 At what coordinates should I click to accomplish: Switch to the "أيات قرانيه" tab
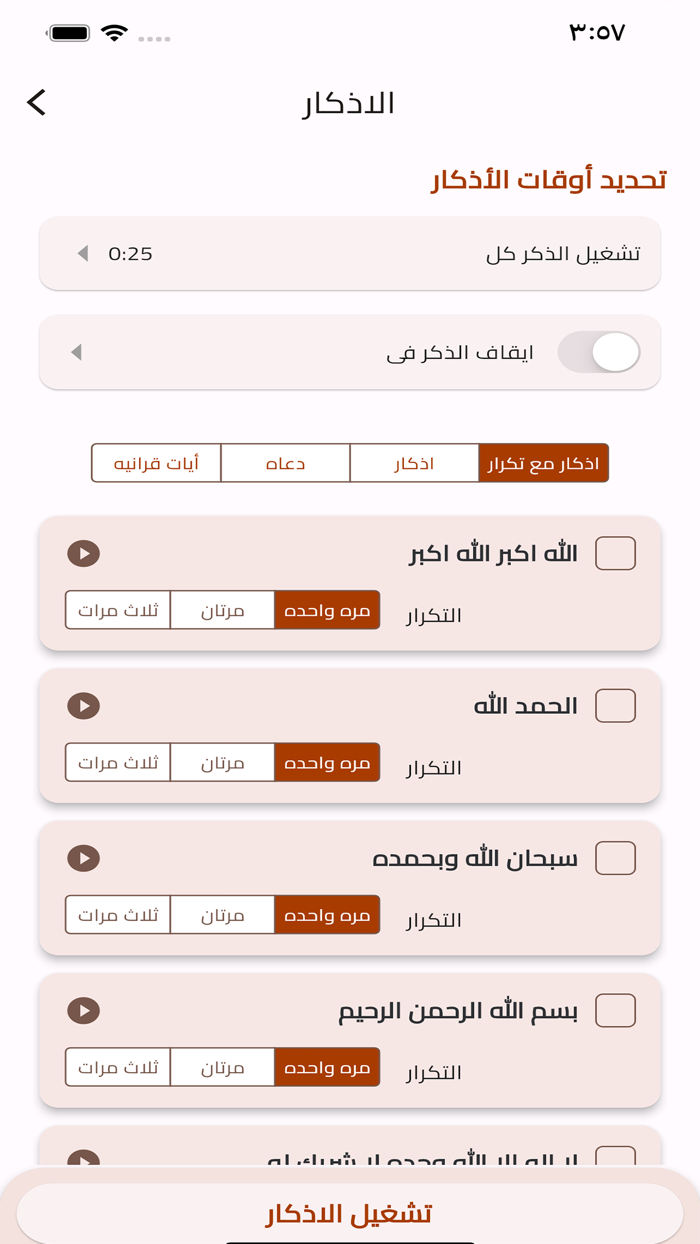155,462
